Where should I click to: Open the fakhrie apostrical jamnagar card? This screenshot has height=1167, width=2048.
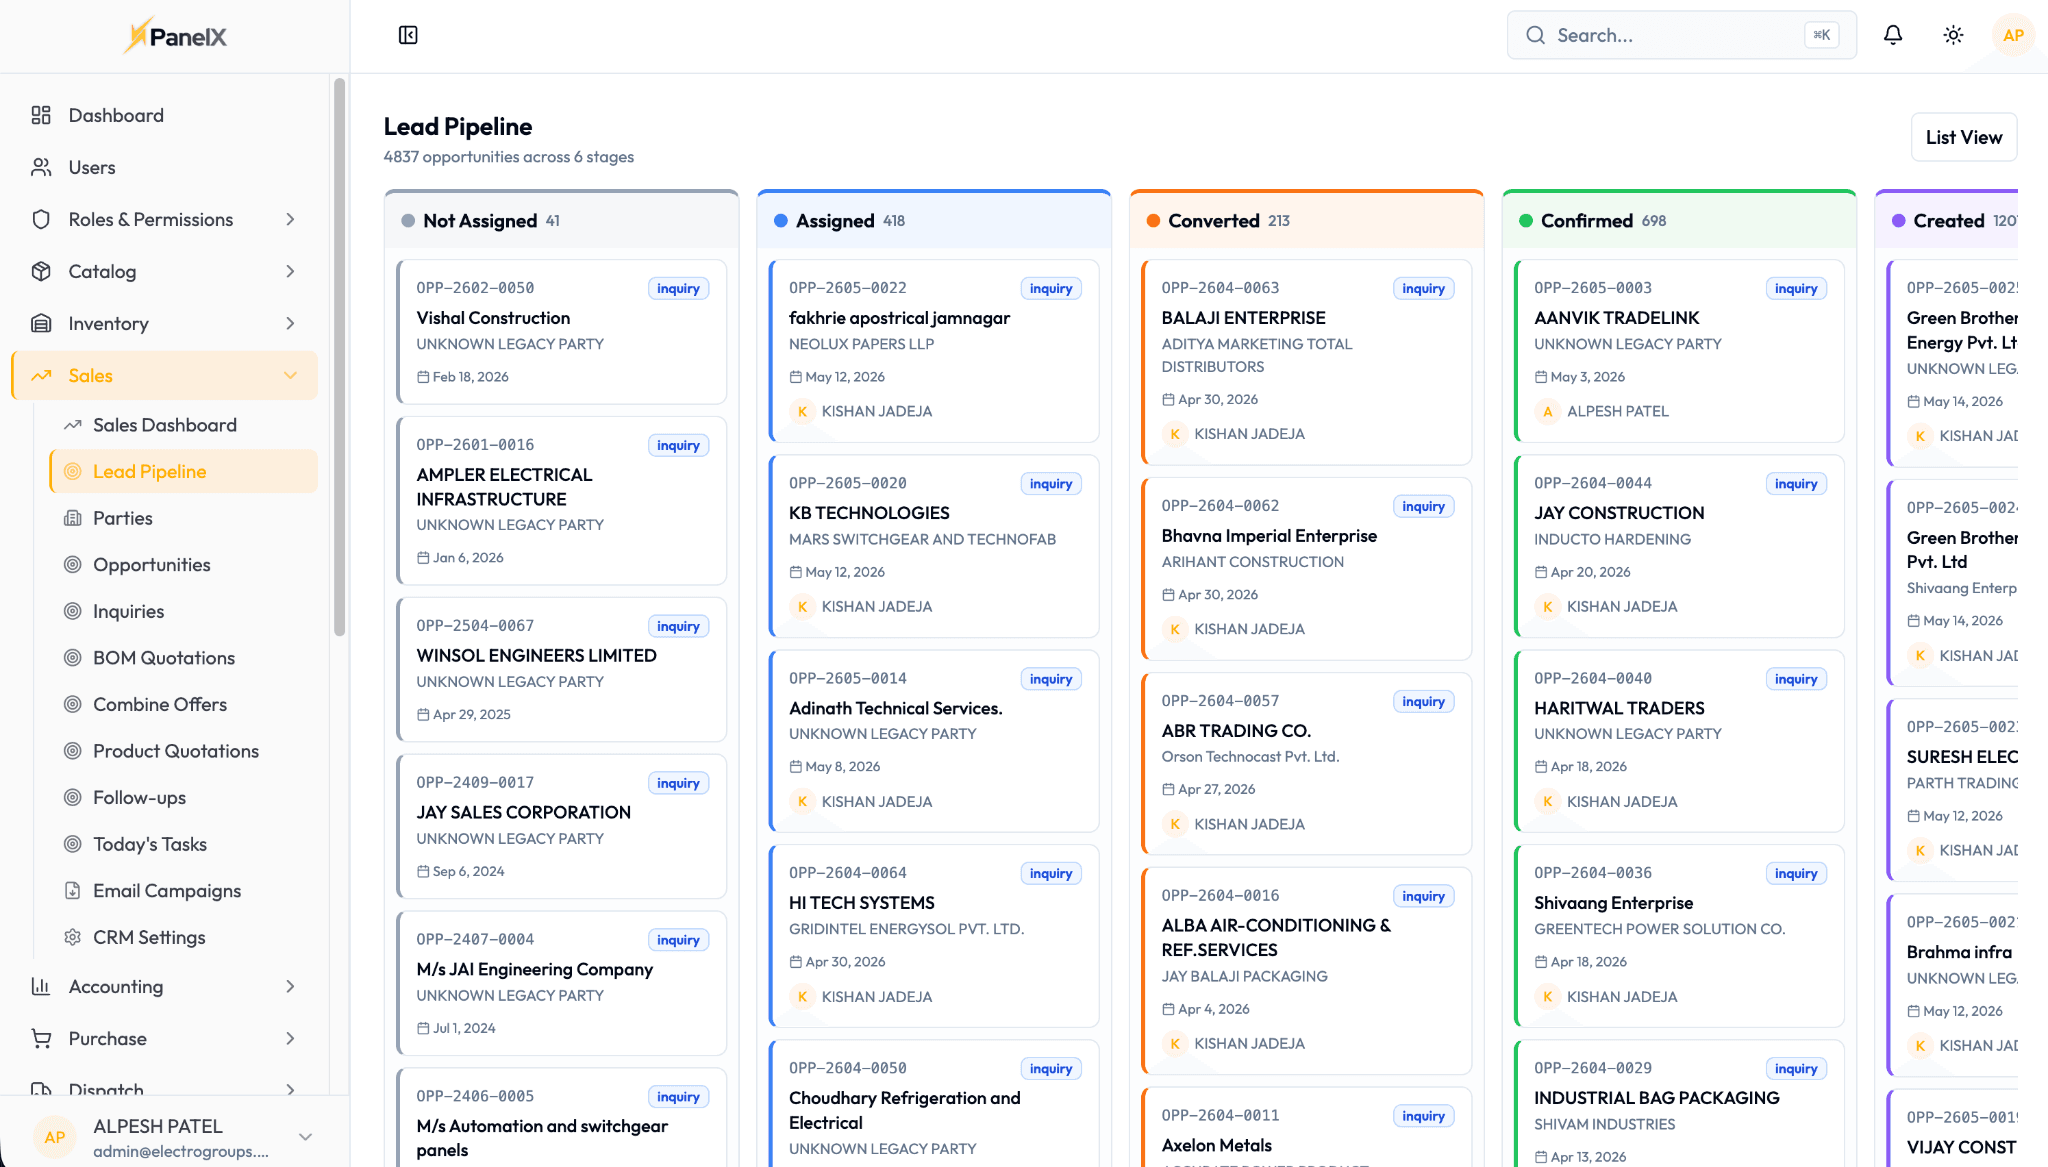[934, 351]
